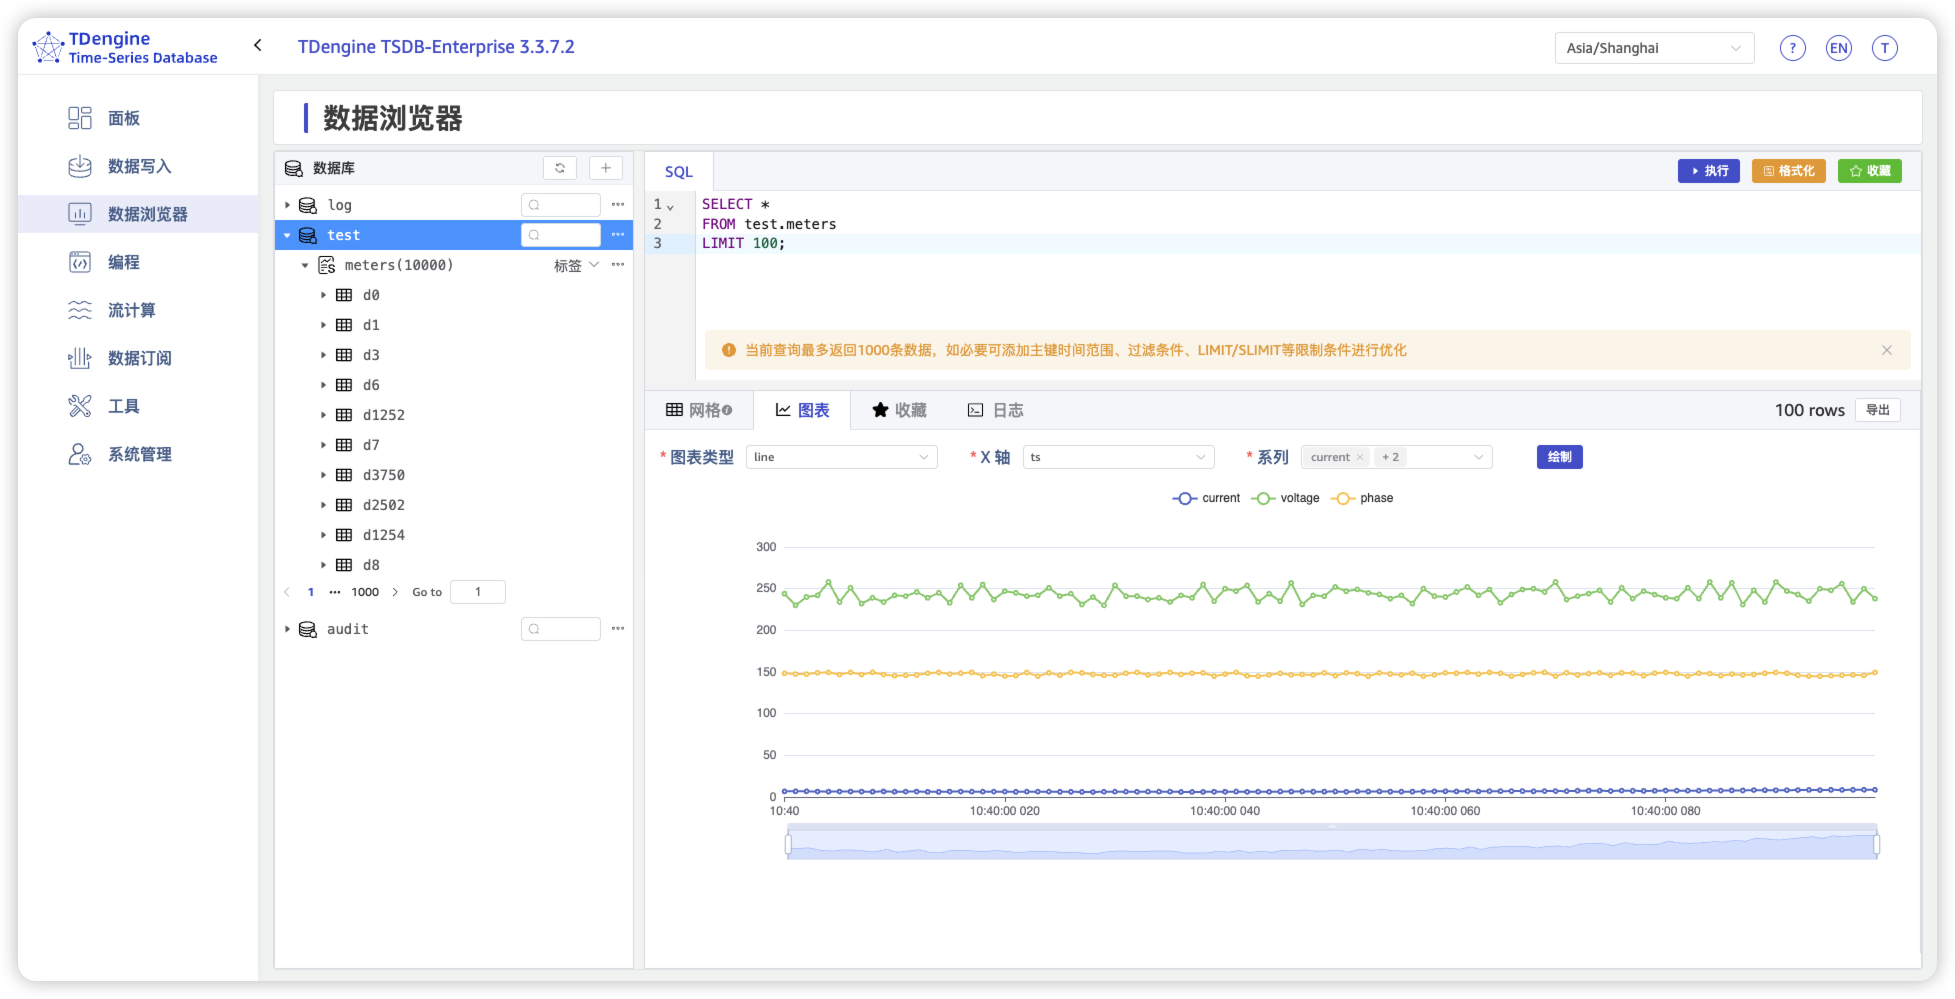Open the user profile T icon
Image resolution: width=1955 pixels, height=999 pixels.
point(1884,48)
